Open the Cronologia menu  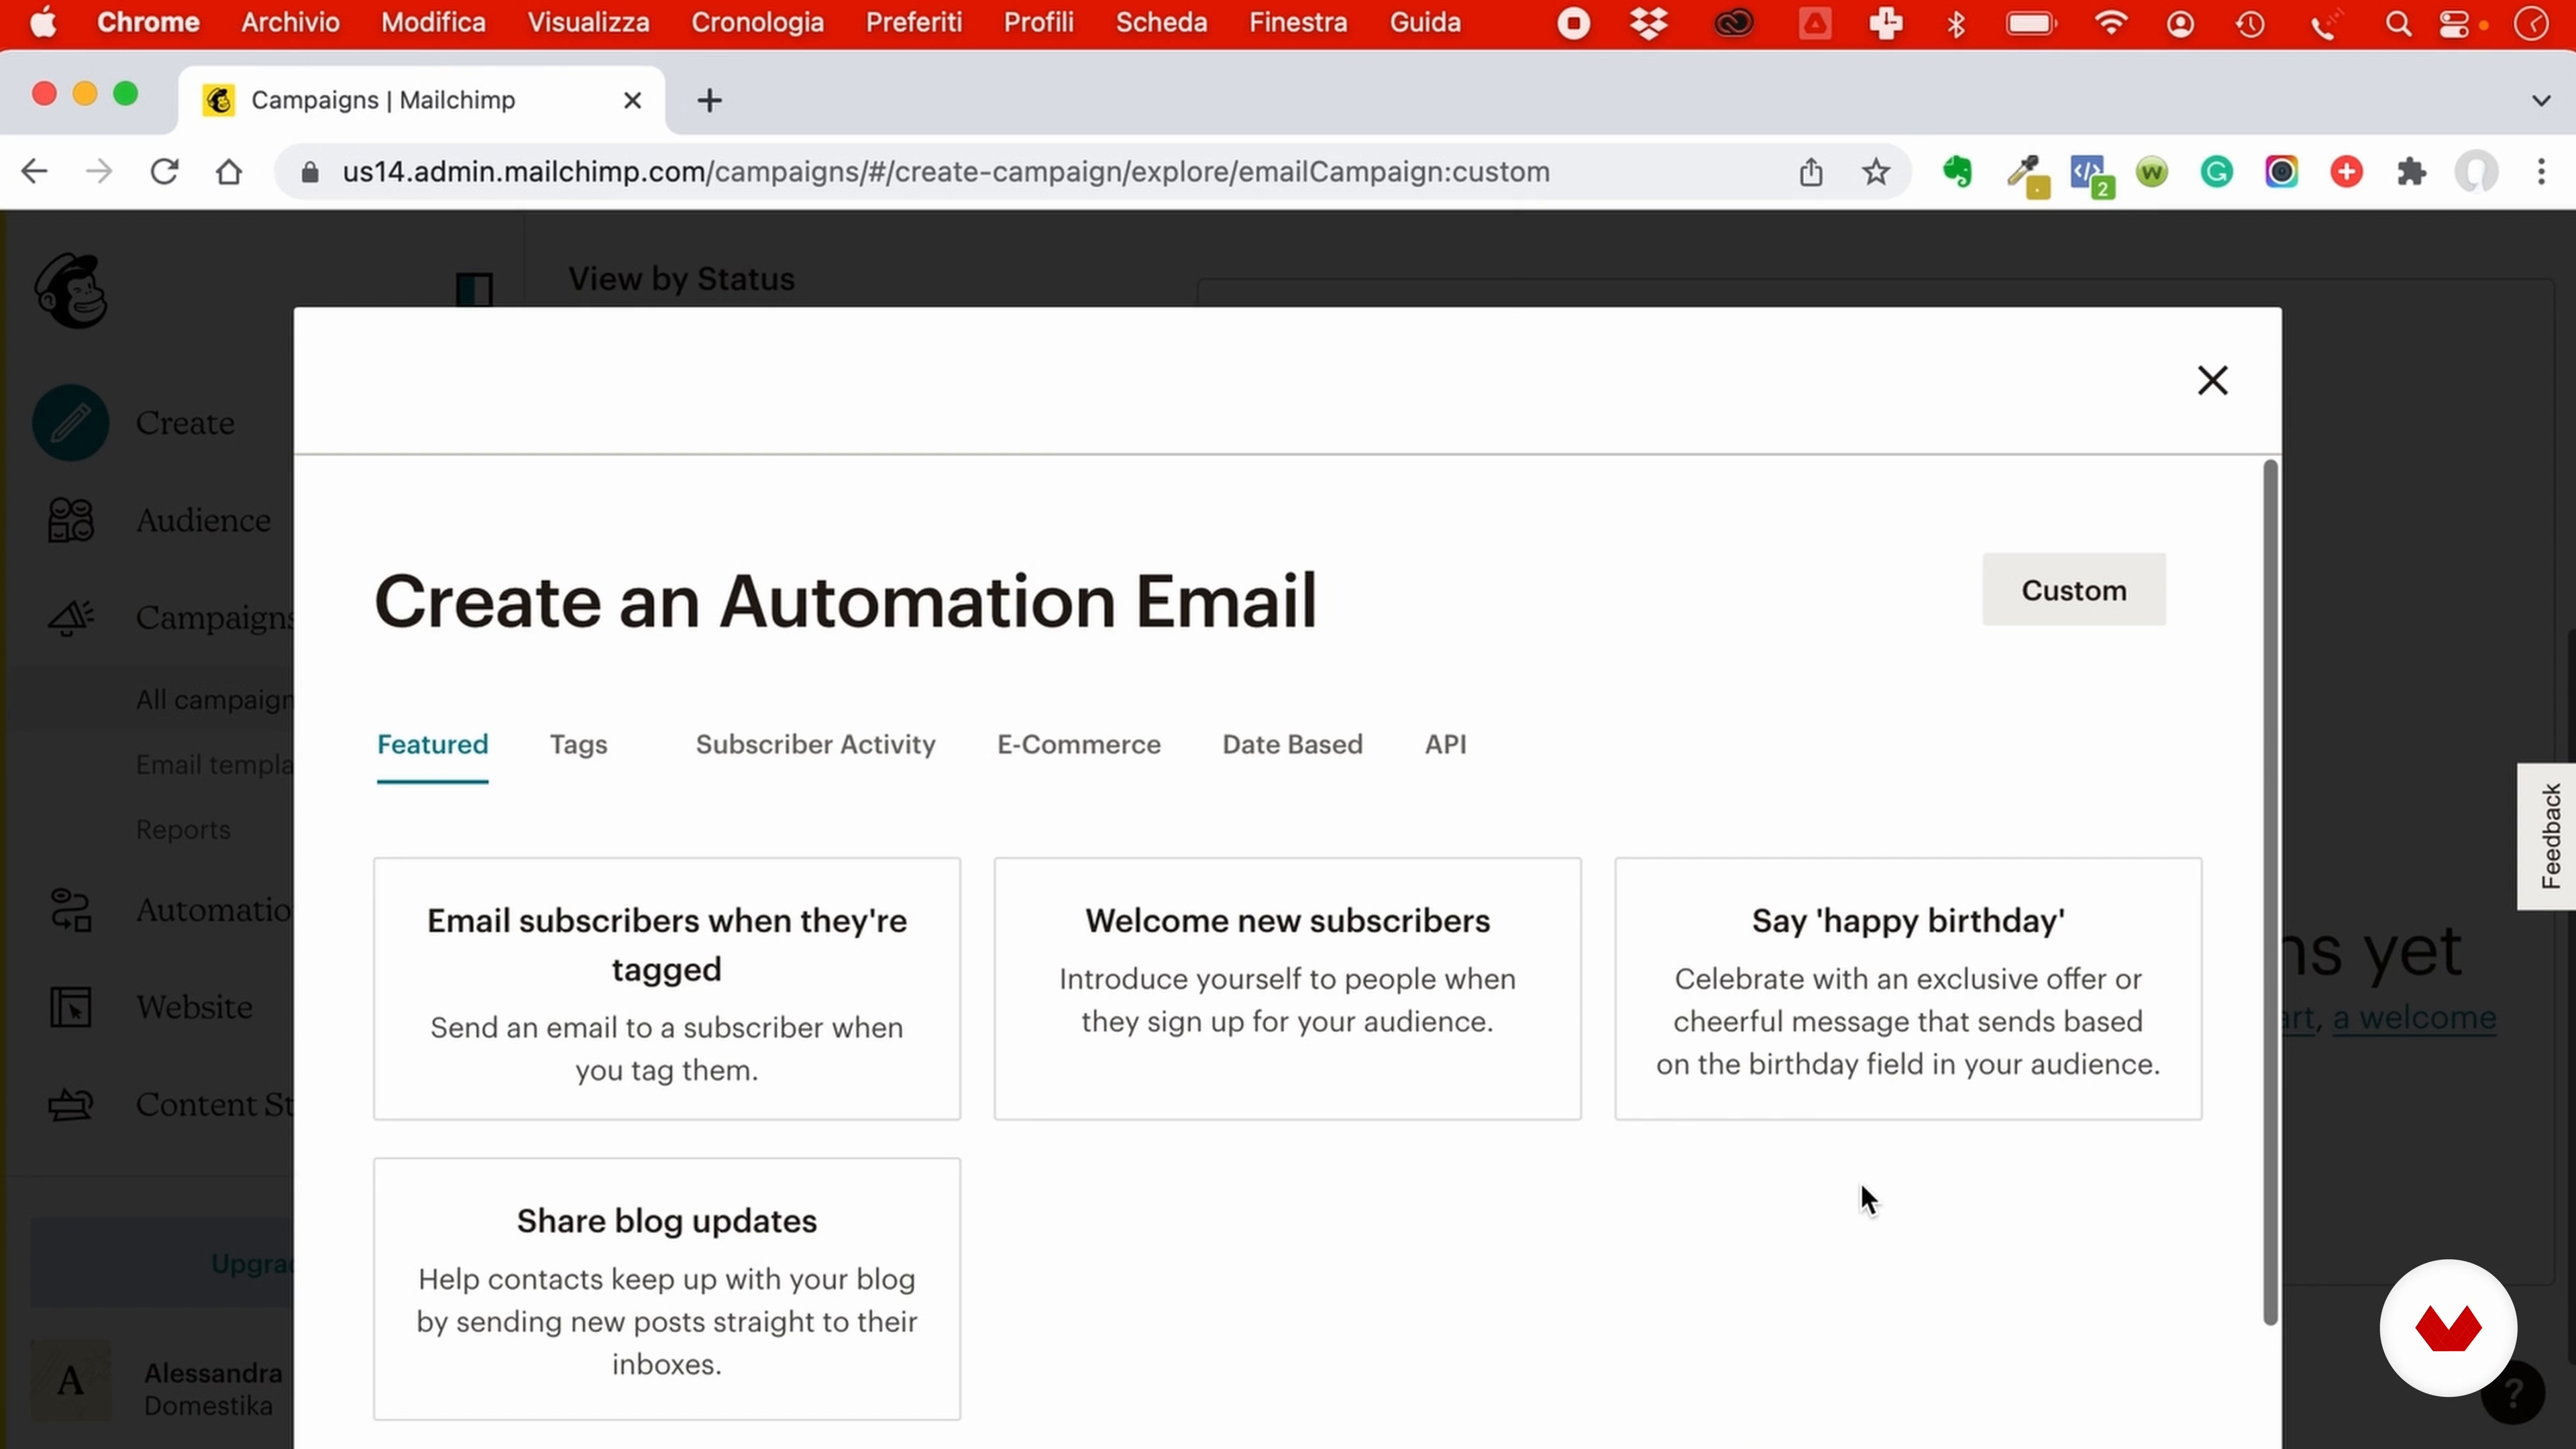(757, 22)
